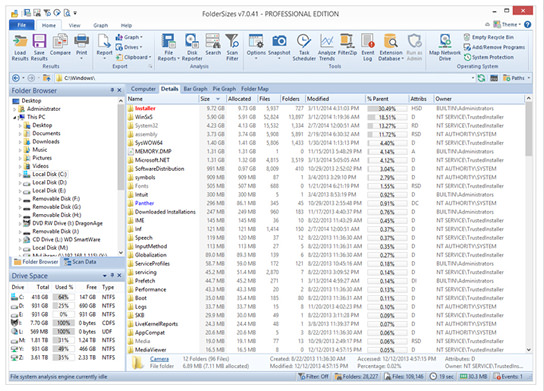This screenshot has width=544, height=391.
Task: Close the Folder Browser panel
Action: (x=119, y=90)
